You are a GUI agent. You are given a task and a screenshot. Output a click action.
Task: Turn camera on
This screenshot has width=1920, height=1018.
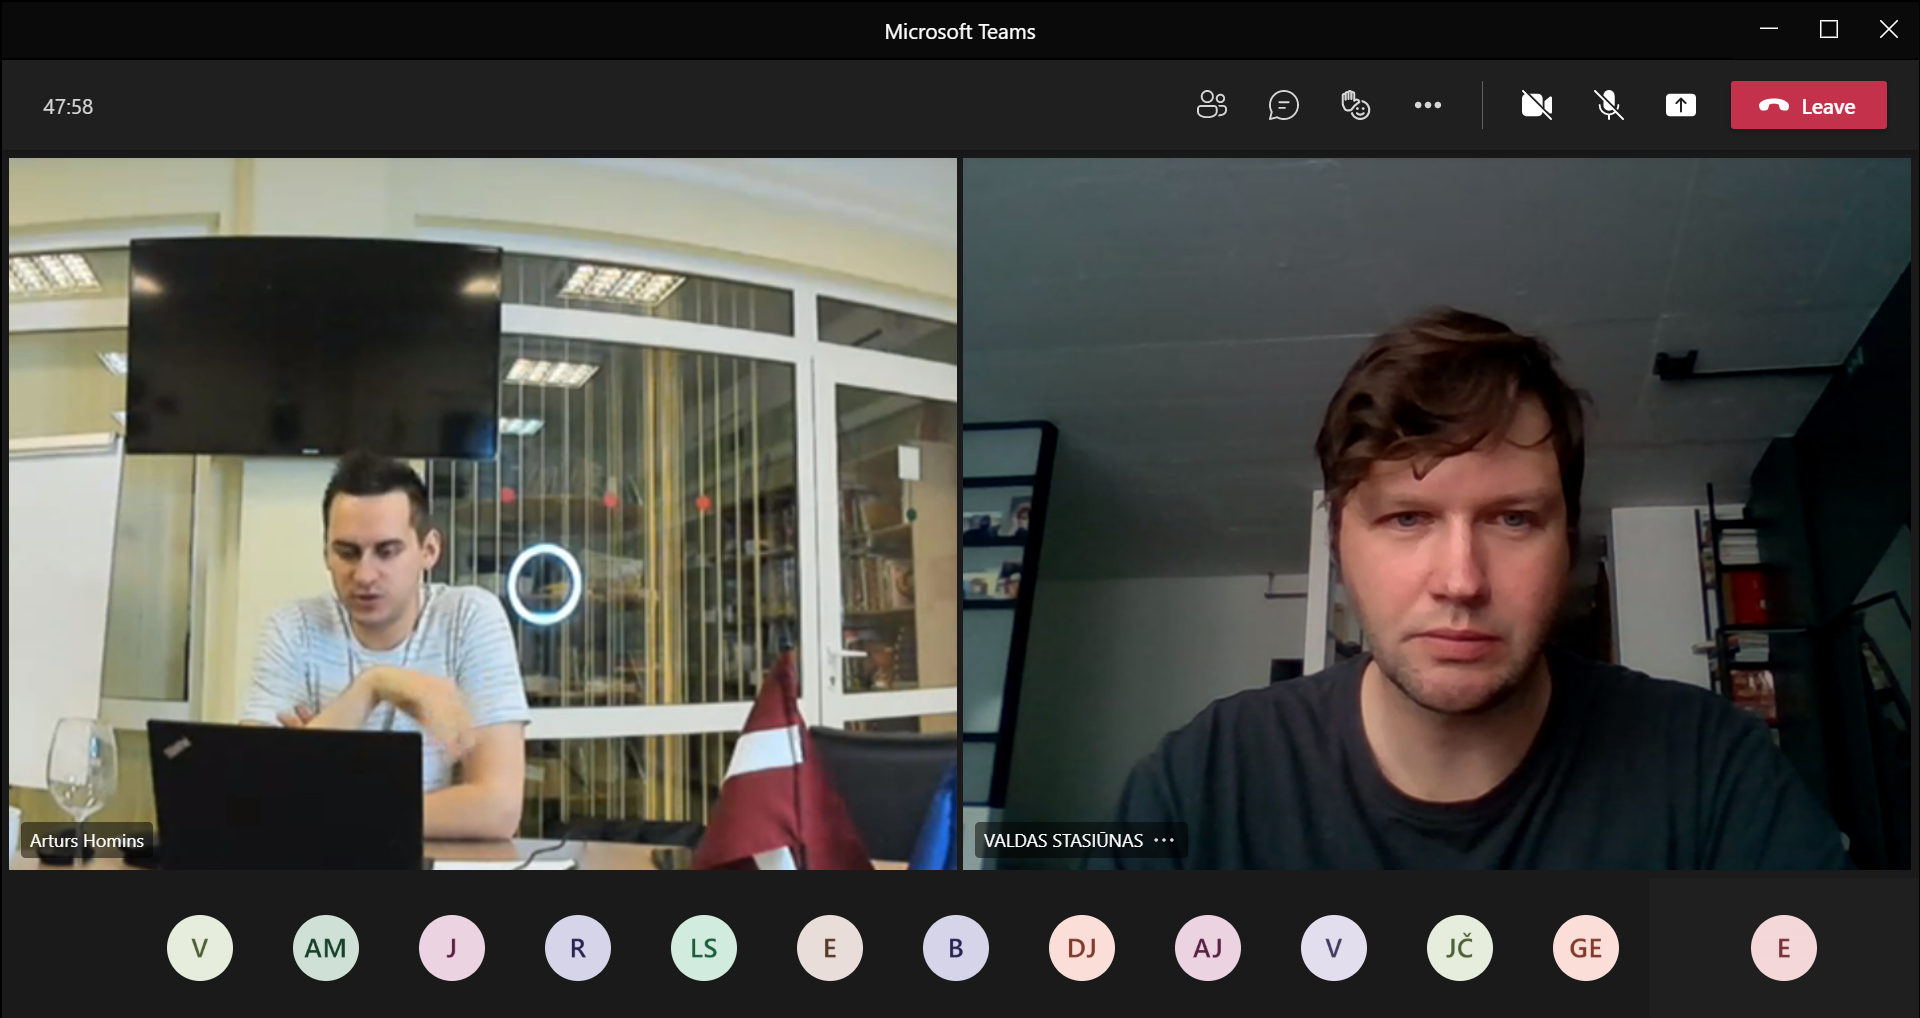click(1537, 105)
